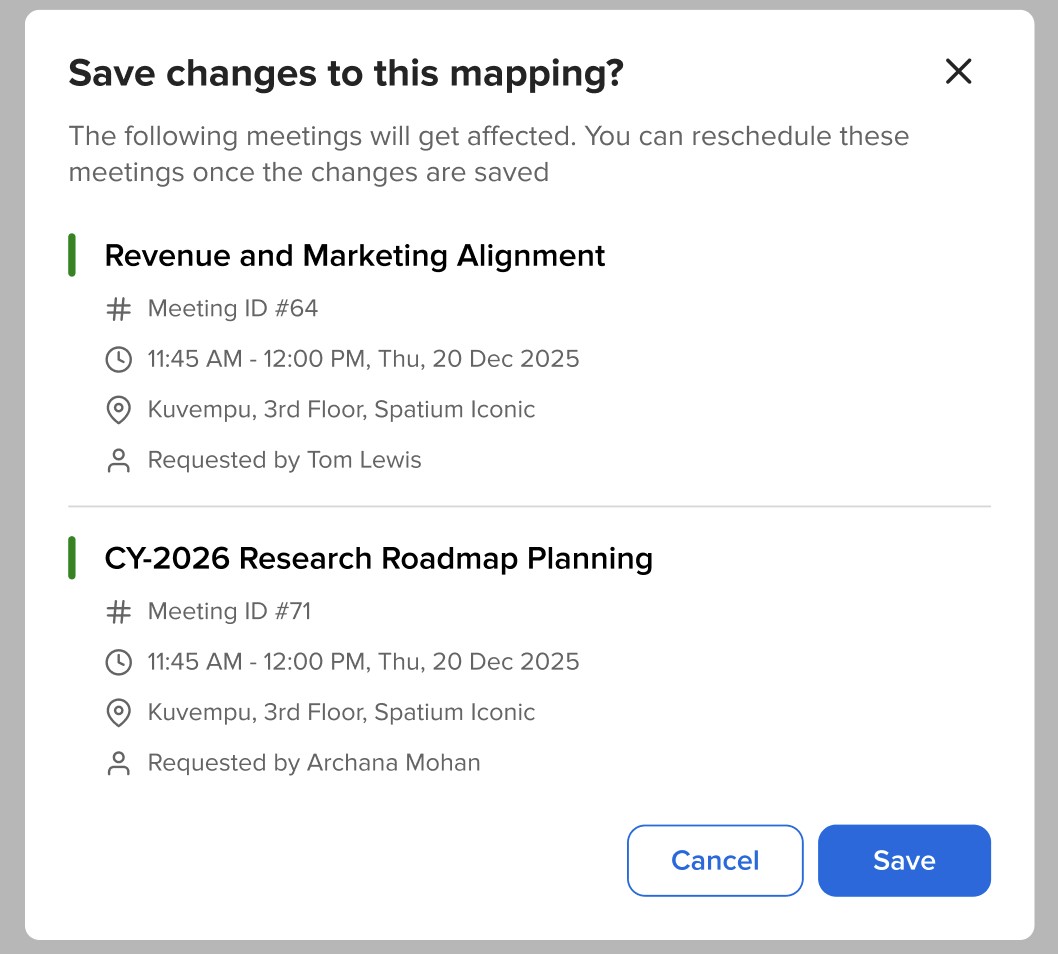This screenshot has width=1058, height=954.
Task: Click the dialog heading Save changes to this mapping
Action: click(x=346, y=73)
